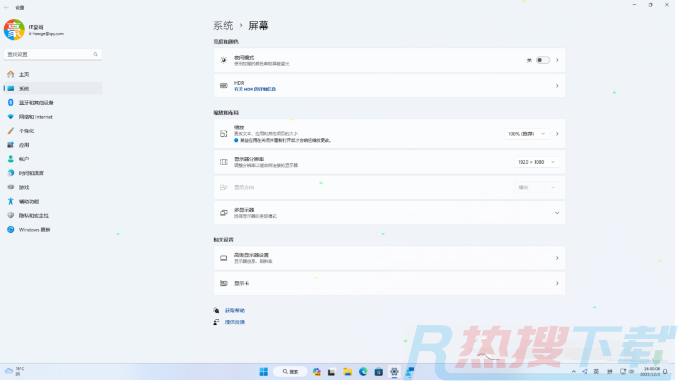Open Microsoft Store from the taskbar

click(379, 372)
